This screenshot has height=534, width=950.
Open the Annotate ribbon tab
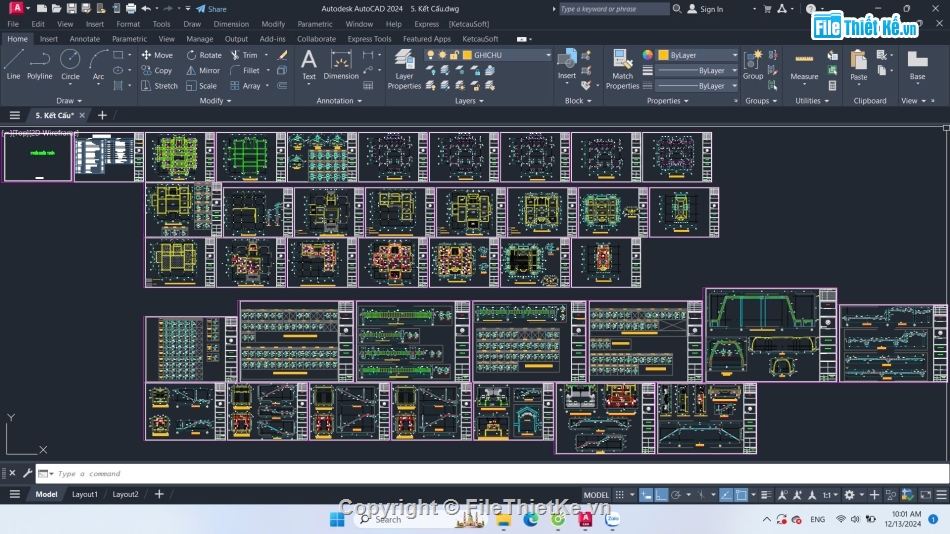pos(85,39)
